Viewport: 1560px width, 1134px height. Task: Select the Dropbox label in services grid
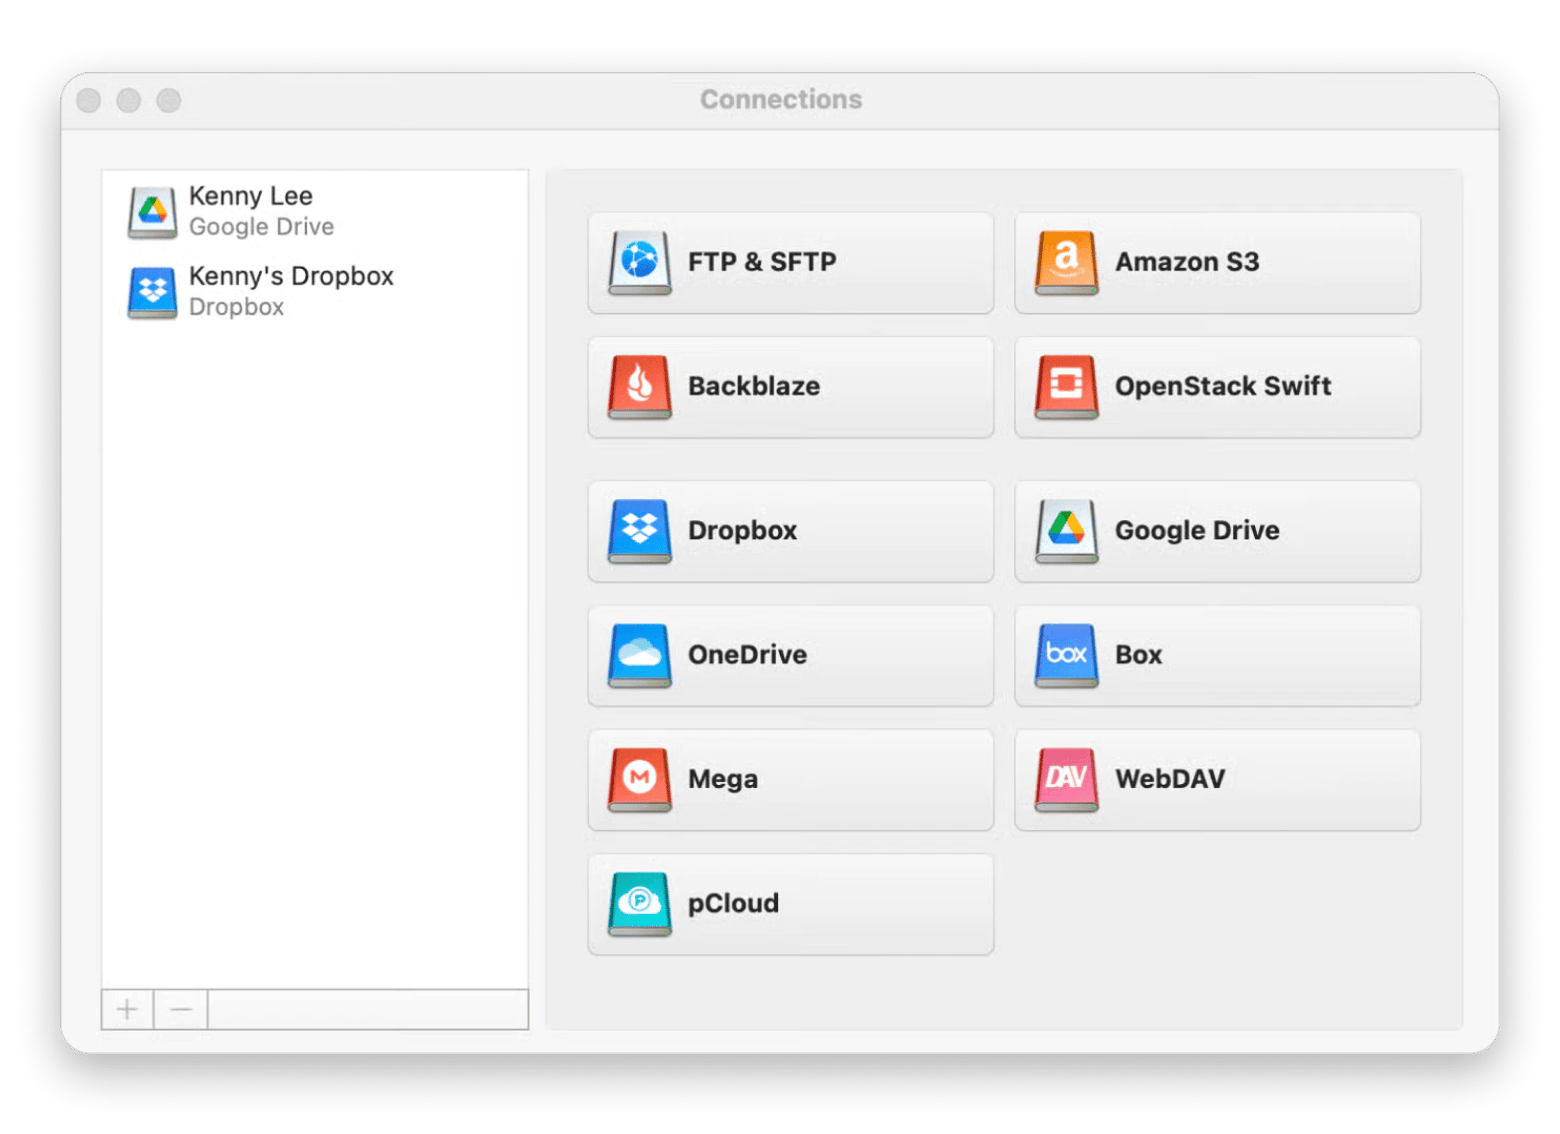tap(742, 530)
